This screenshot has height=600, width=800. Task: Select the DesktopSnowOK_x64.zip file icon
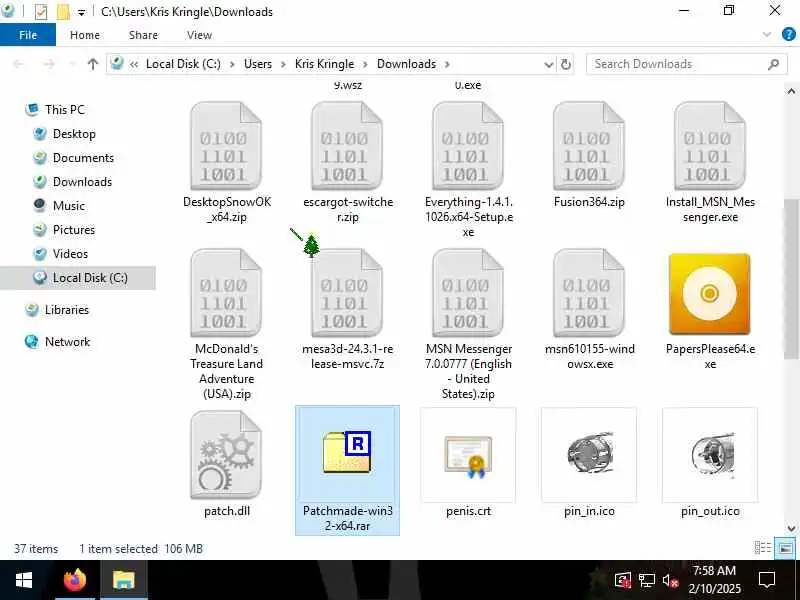(x=226, y=146)
